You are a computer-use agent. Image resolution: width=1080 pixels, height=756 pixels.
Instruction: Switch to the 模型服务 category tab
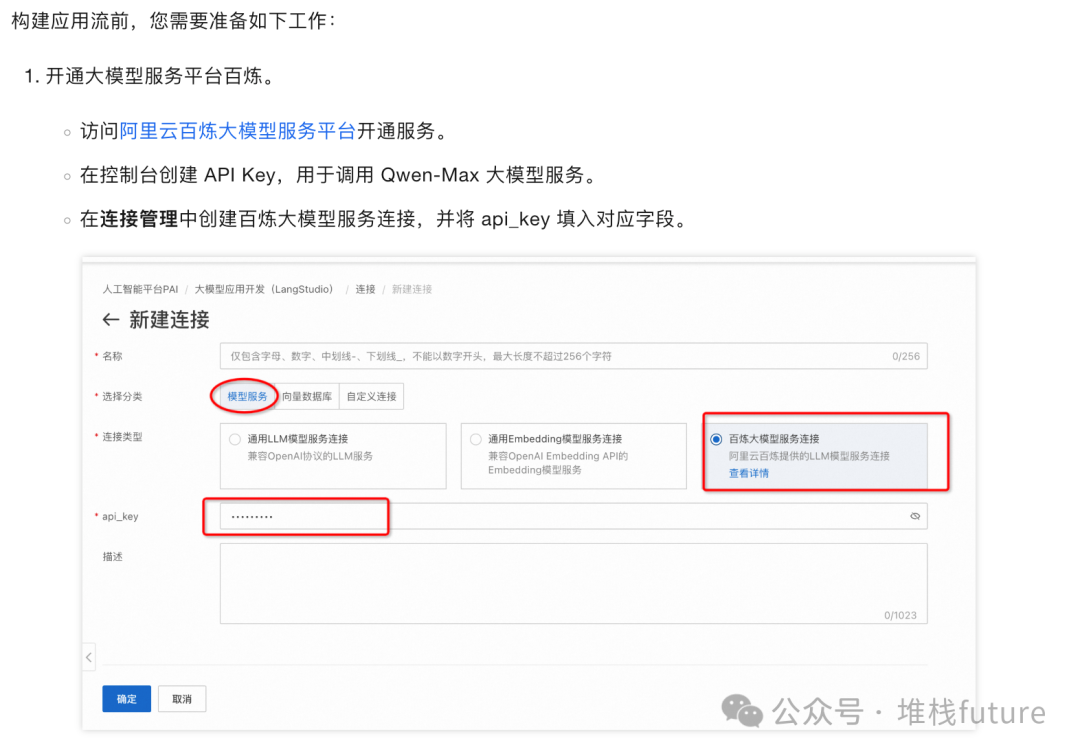point(247,397)
